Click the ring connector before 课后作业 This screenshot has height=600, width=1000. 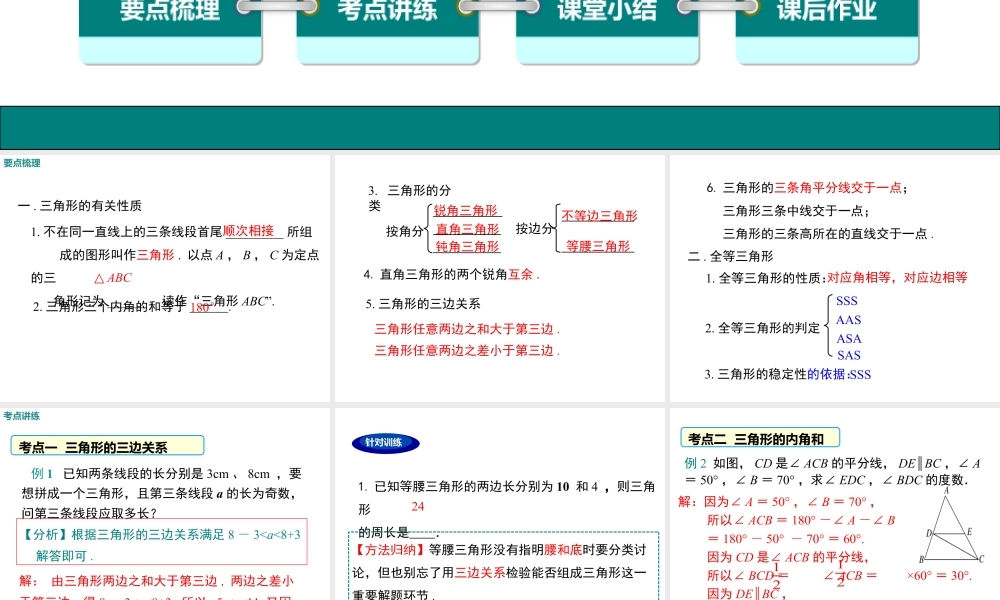pyautogui.click(x=718, y=8)
